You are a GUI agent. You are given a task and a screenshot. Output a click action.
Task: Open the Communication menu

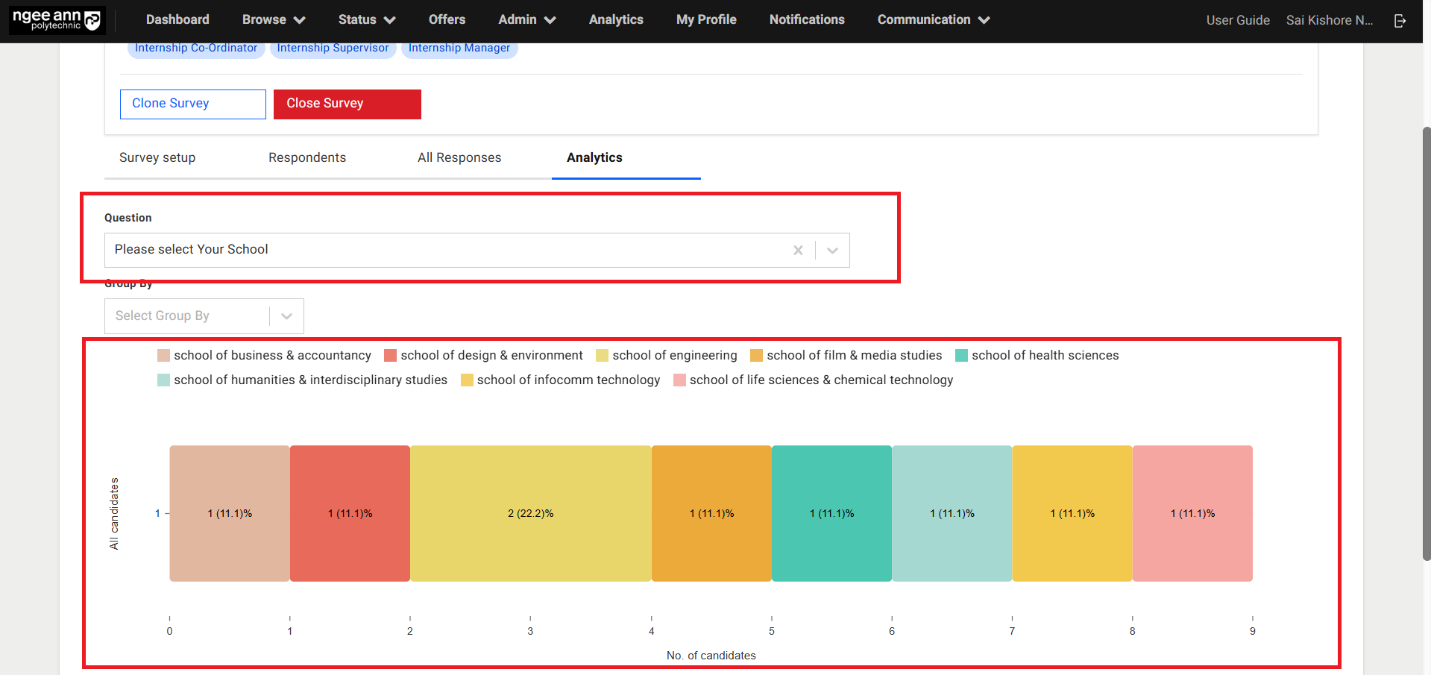[934, 20]
